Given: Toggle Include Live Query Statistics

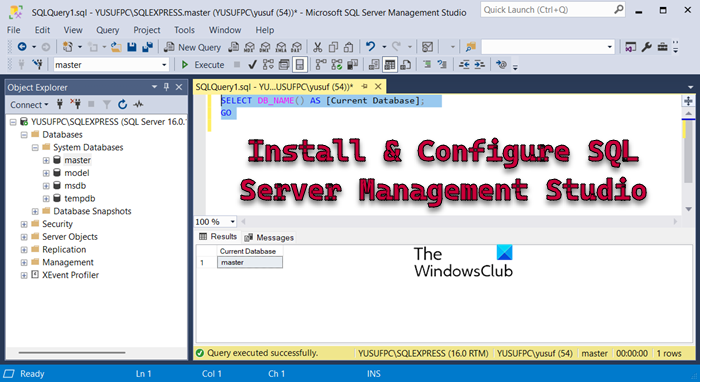Looking at the screenshot, I should [x=337, y=64].
